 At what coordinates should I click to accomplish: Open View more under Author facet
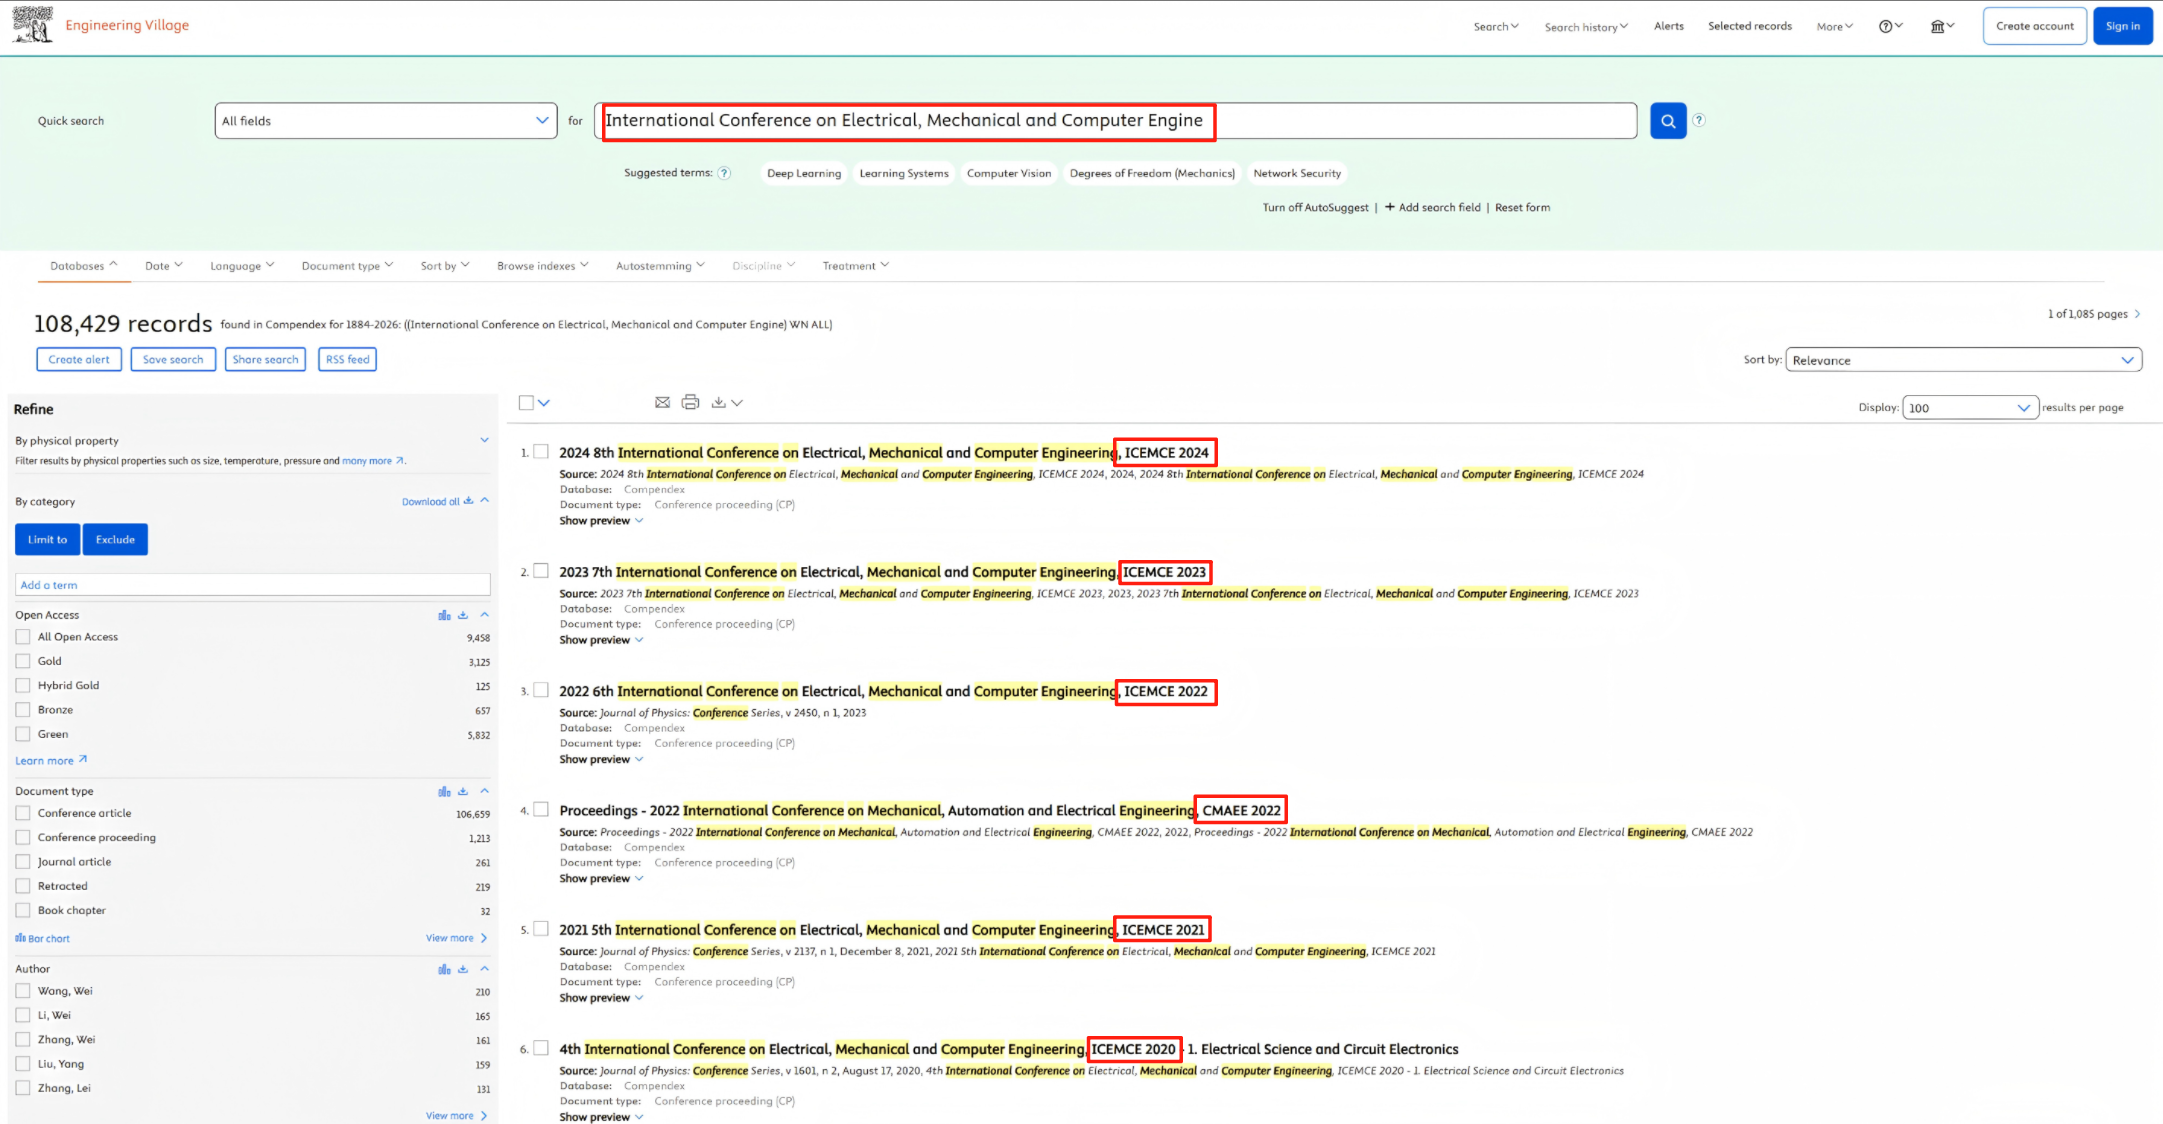(456, 1116)
